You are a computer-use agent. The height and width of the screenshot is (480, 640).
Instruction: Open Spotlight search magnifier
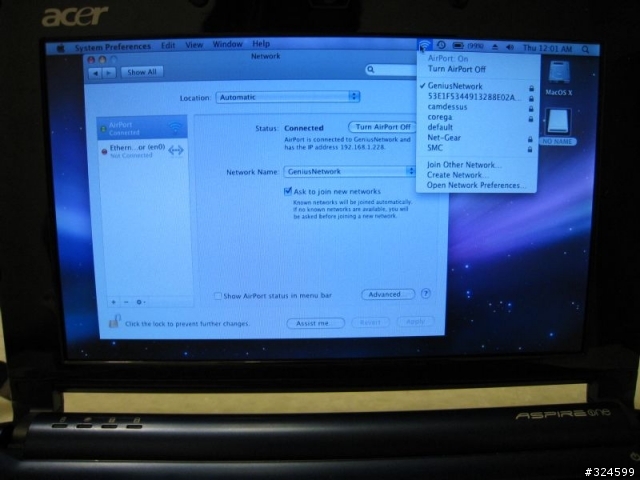tap(585, 49)
